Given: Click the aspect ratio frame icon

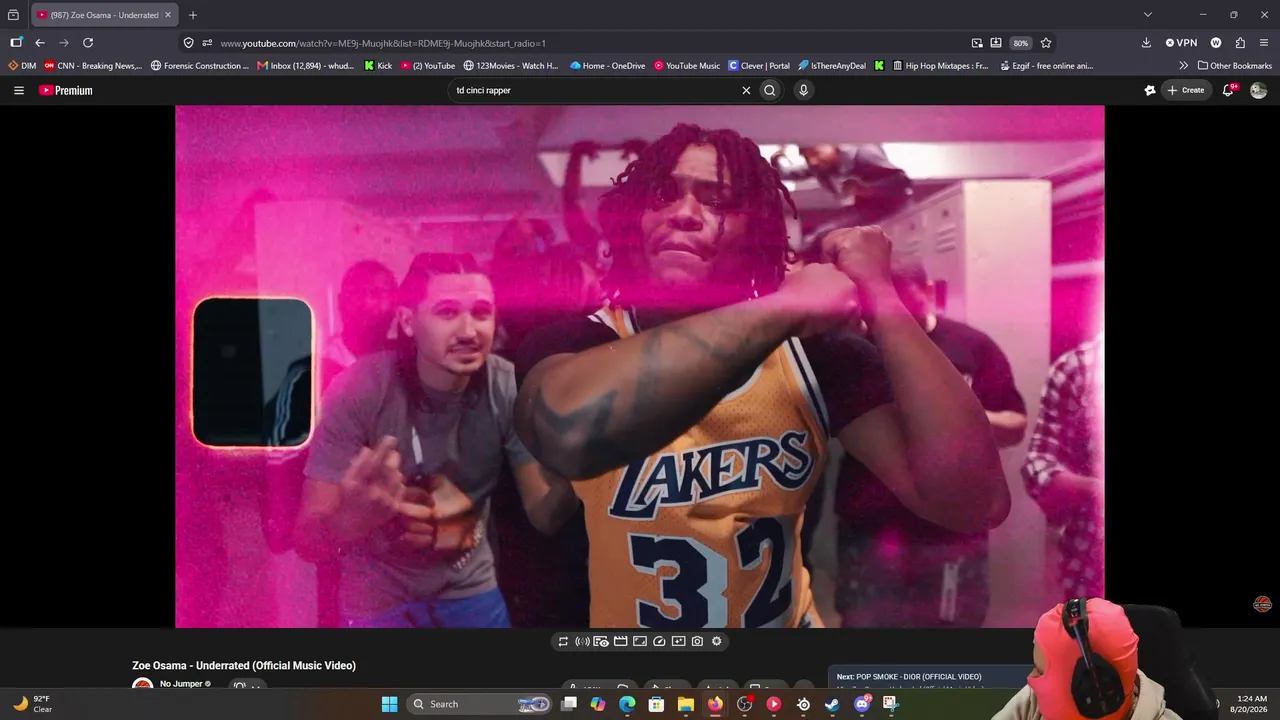Looking at the screenshot, I should [640, 641].
